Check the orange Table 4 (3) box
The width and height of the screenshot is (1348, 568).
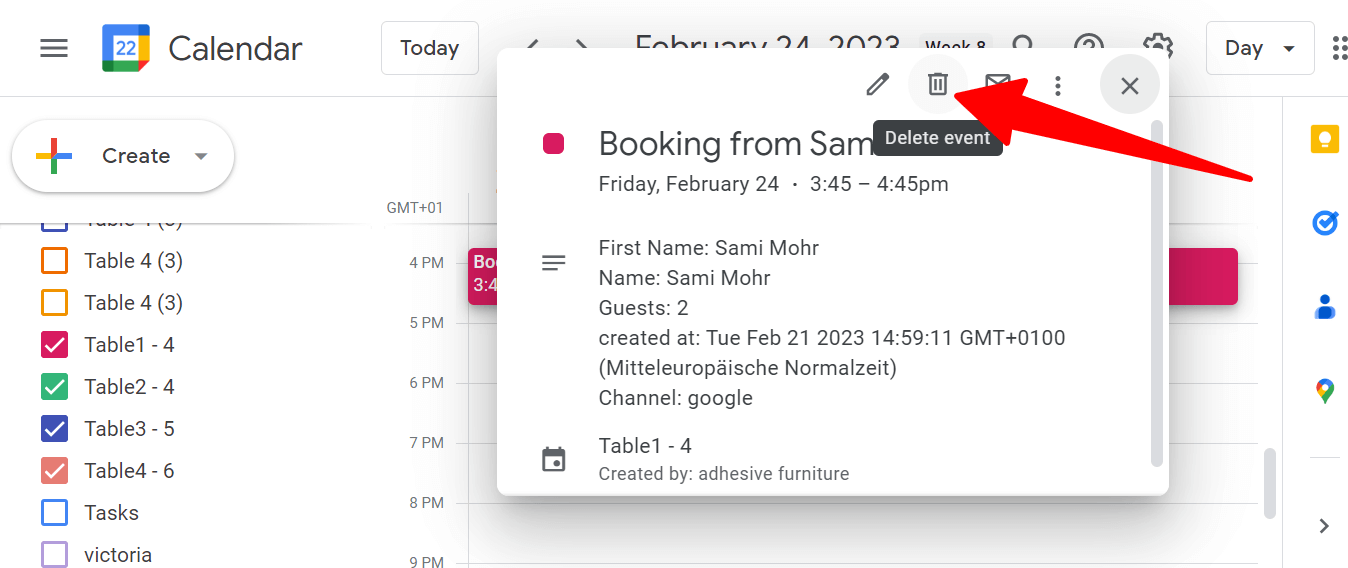[x=54, y=261]
